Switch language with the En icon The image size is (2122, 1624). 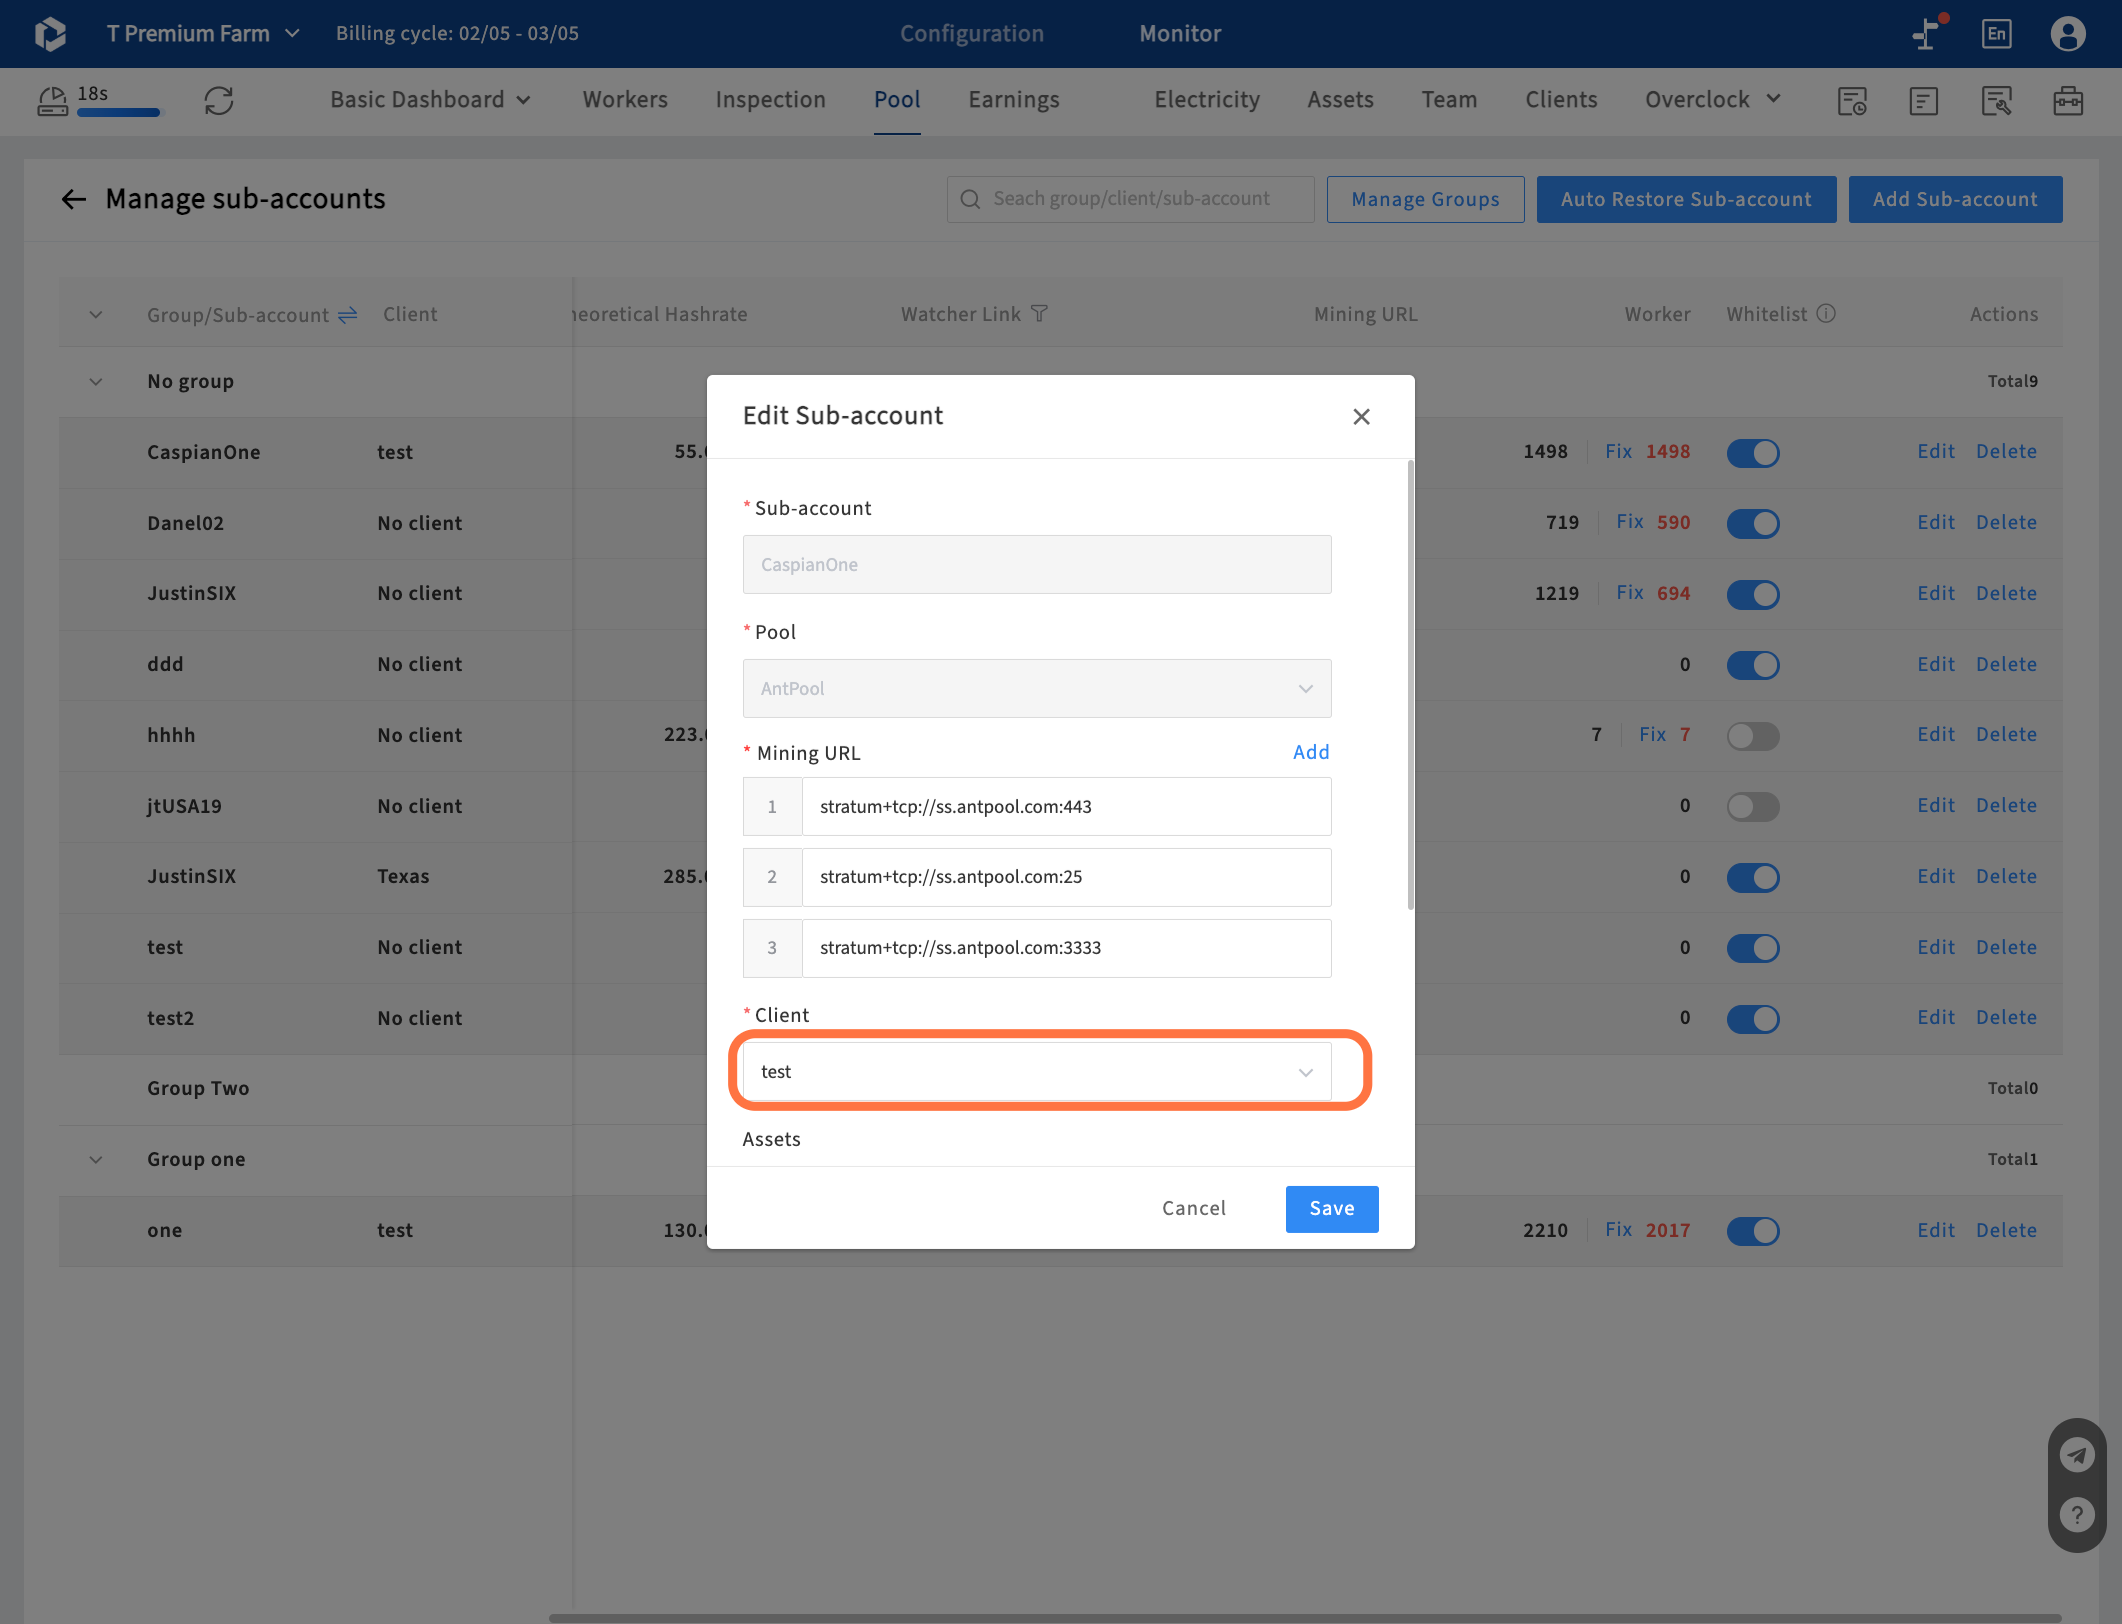(x=1996, y=33)
